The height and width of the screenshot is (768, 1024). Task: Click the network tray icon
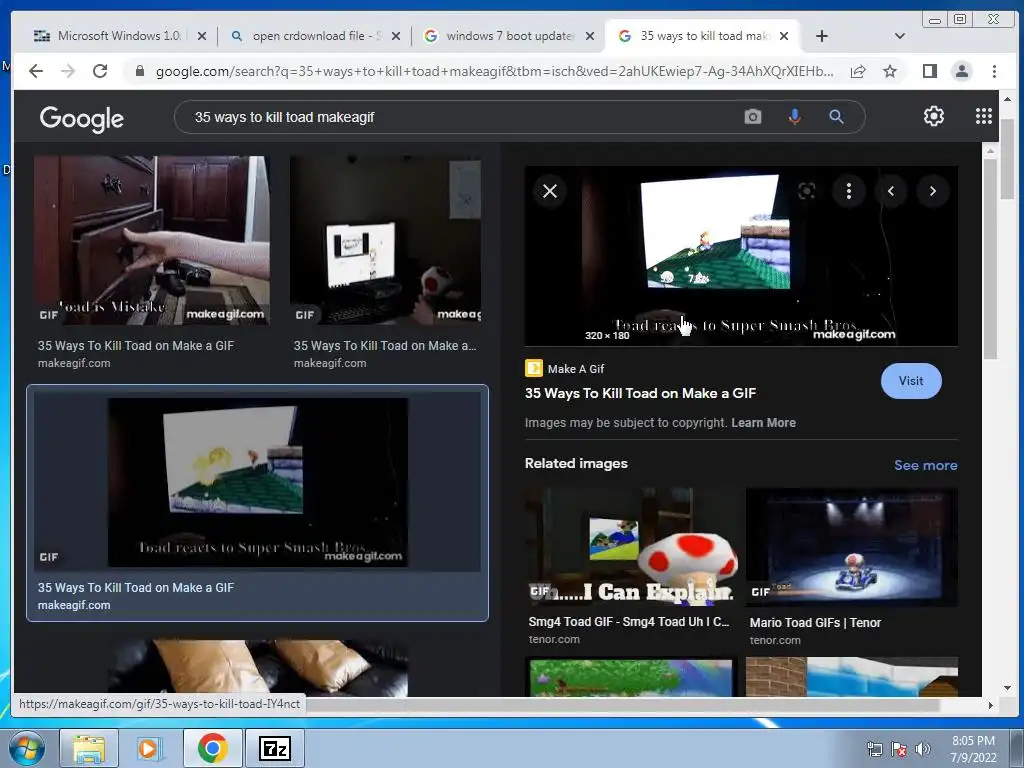tap(874, 749)
